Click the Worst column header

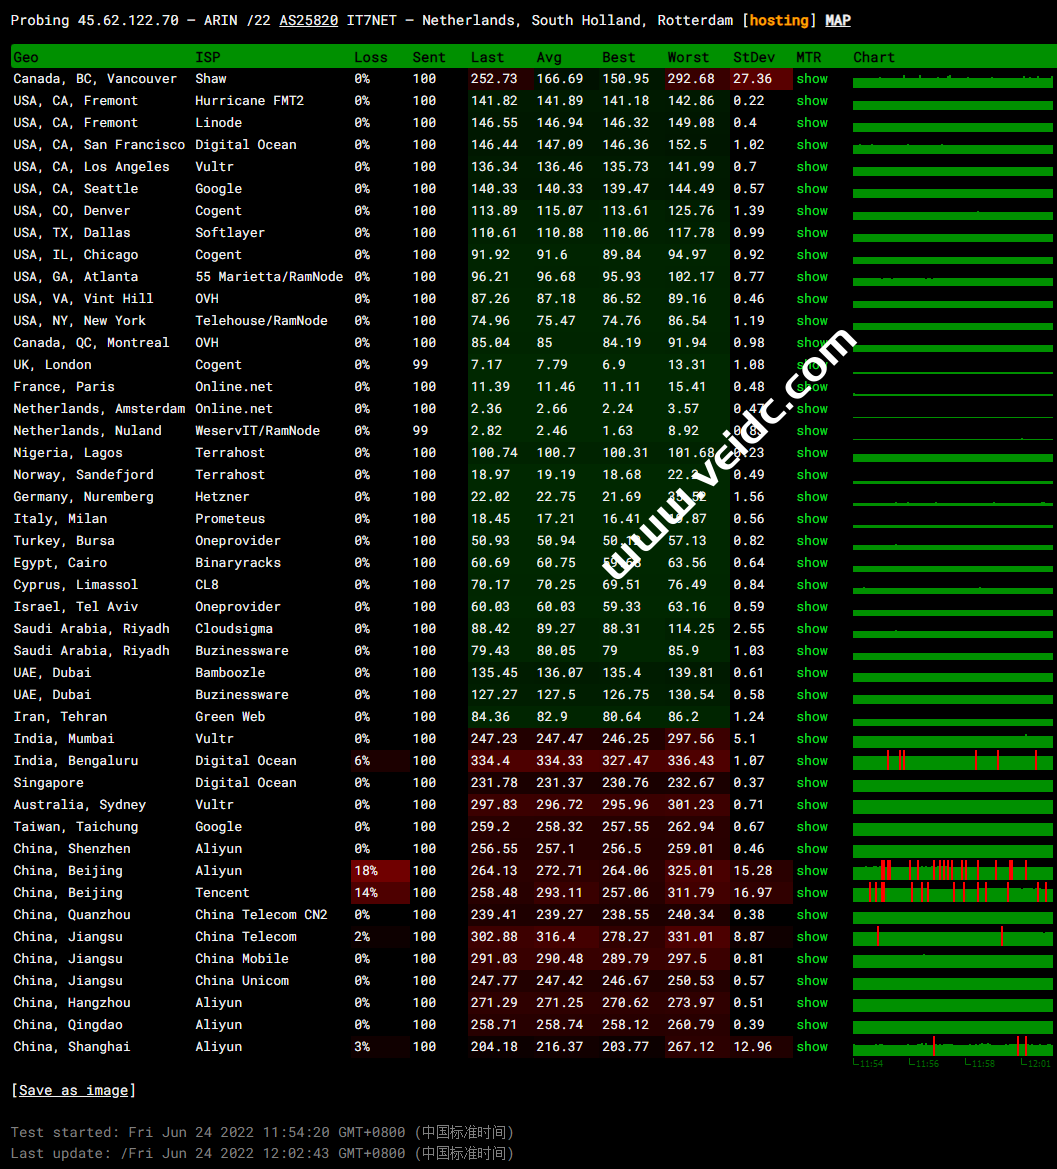point(688,57)
